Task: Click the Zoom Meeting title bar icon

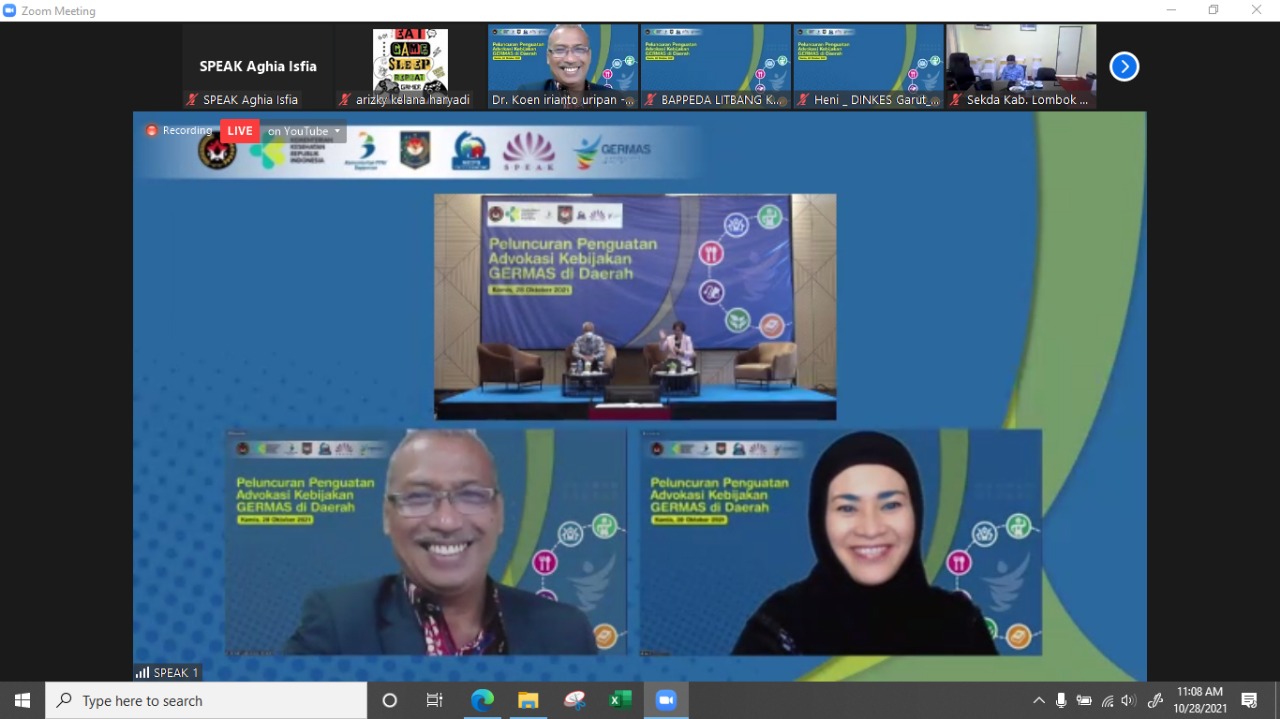Action: 10,10
